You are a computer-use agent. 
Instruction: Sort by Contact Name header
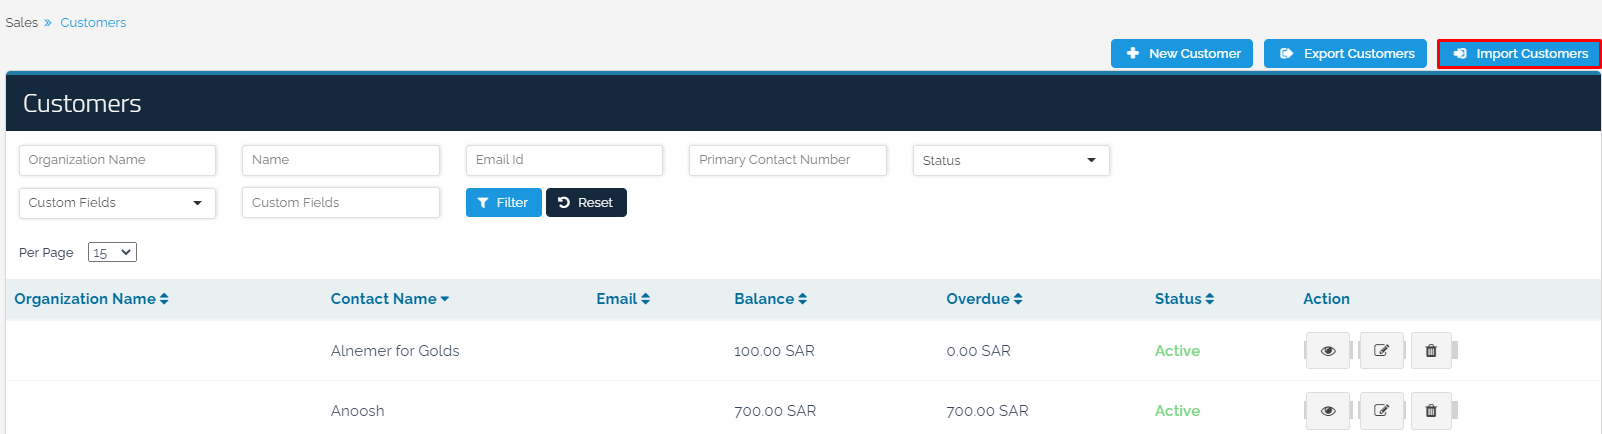[389, 299]
